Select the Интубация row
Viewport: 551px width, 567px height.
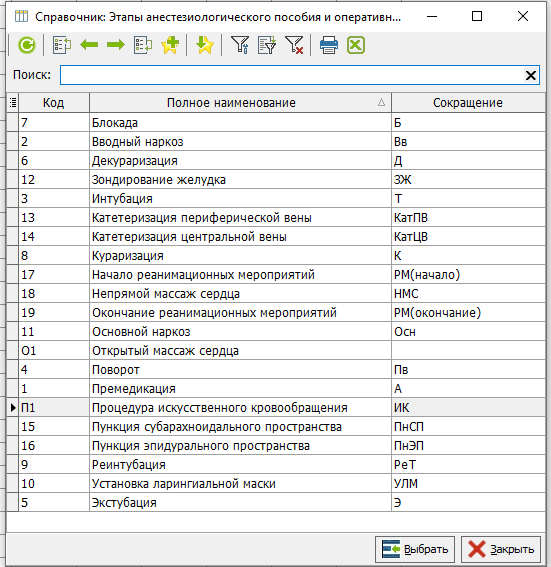point(276,199)
